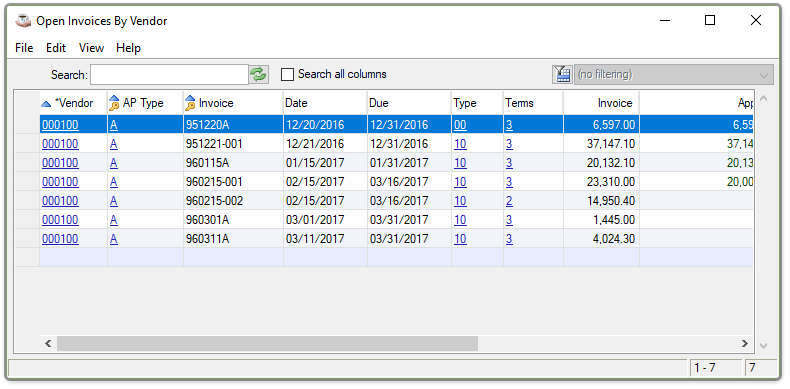The width and height of the screenshot is (790, 389).
Task: Click the Open Invoices app title icon
Action: [x=23, y=21]
